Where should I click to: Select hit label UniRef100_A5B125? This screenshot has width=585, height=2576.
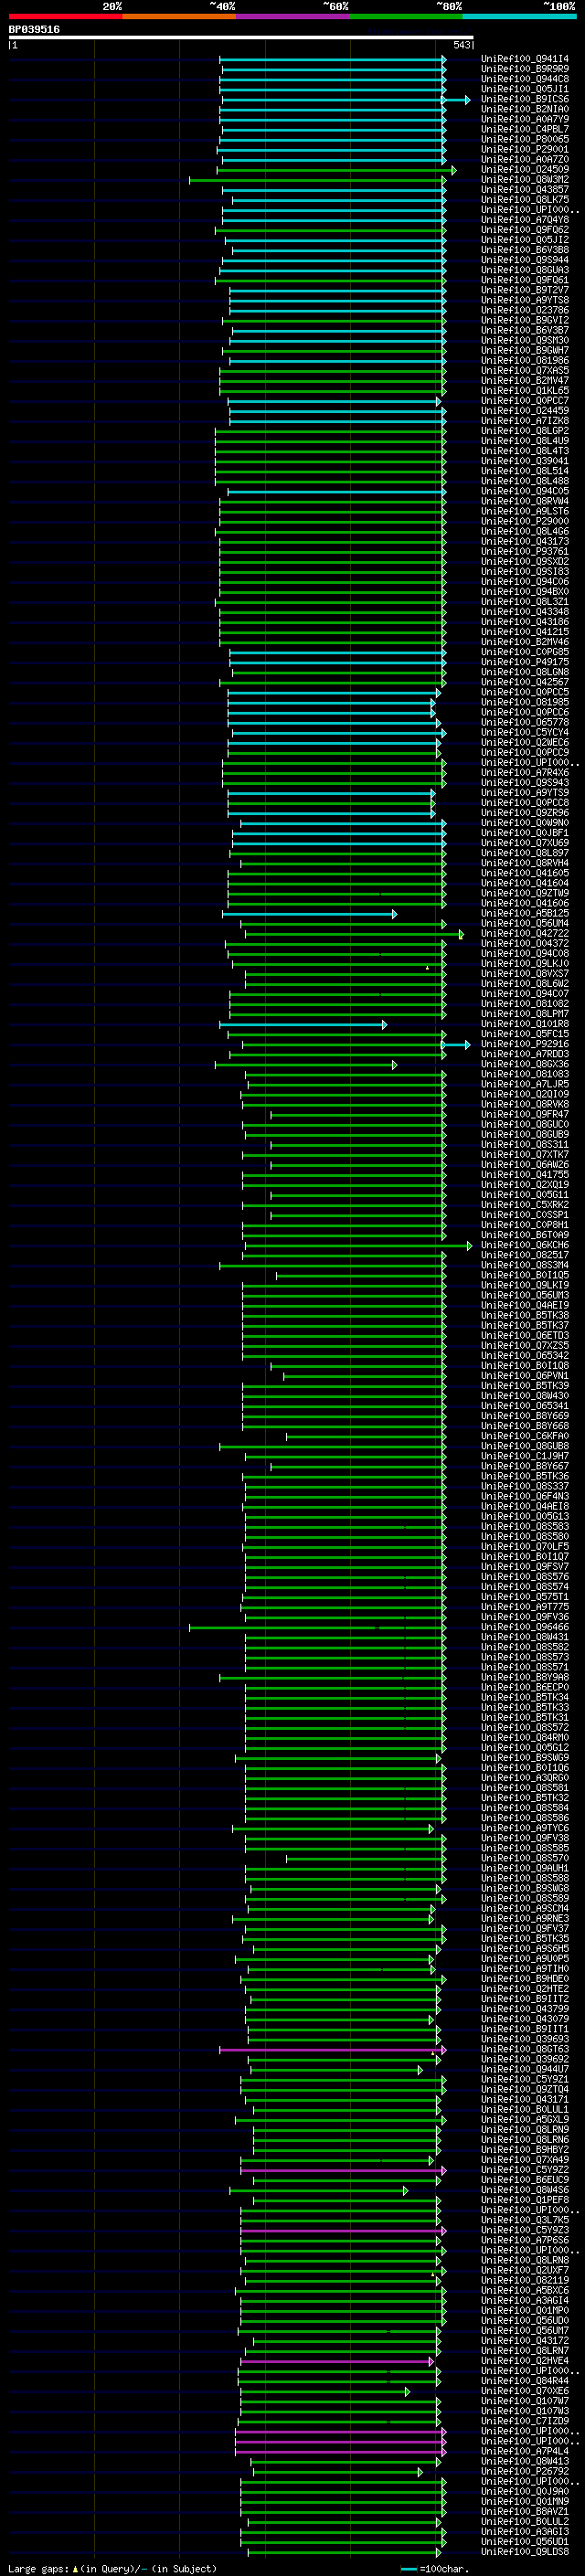point(525,913)
